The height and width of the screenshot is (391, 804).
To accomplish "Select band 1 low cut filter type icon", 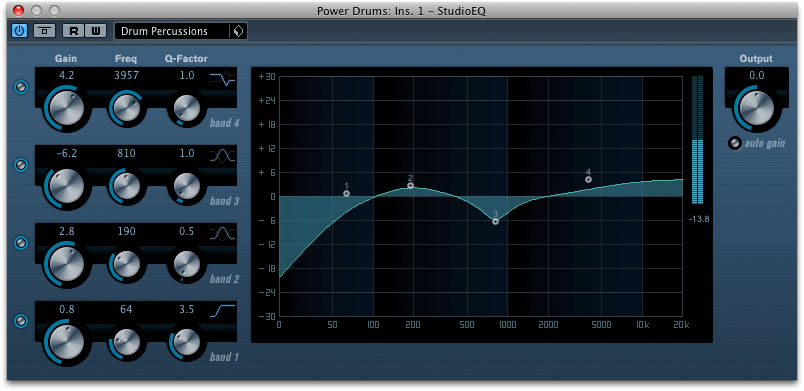I will point(223,311).
